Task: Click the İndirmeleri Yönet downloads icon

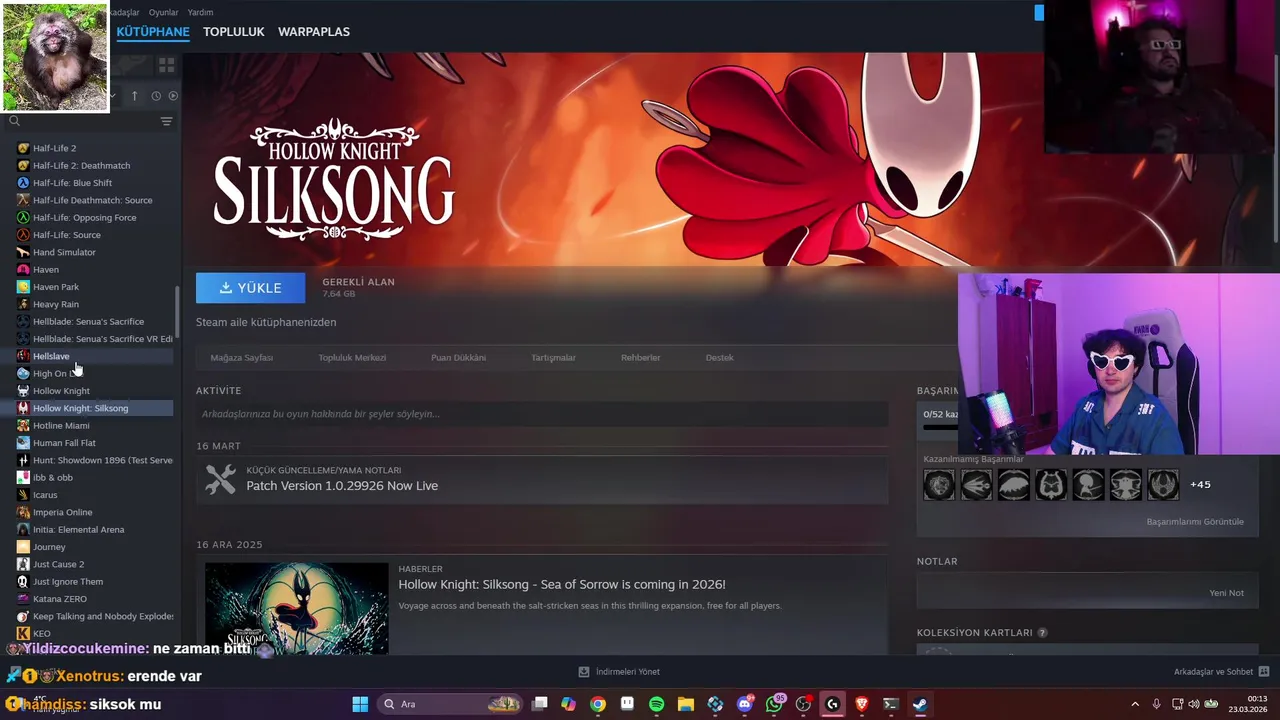Action: [x=584, y=672]
